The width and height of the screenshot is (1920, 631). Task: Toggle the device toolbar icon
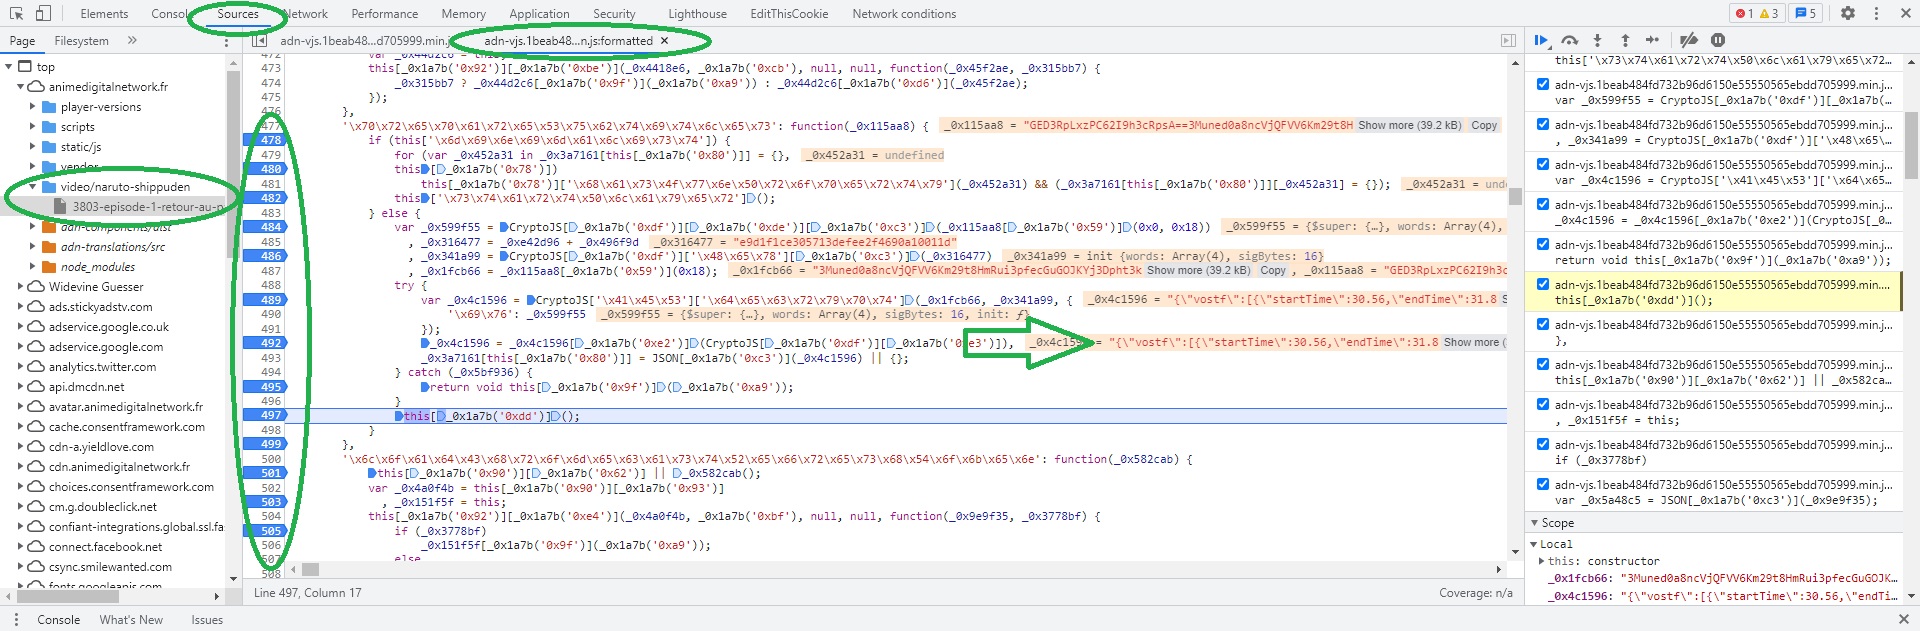click(43, 13)
